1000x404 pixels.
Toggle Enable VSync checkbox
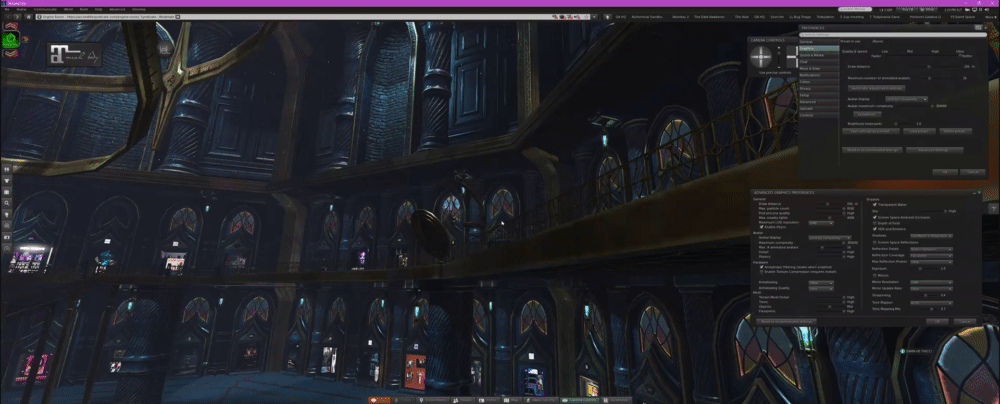click(761, 227)
